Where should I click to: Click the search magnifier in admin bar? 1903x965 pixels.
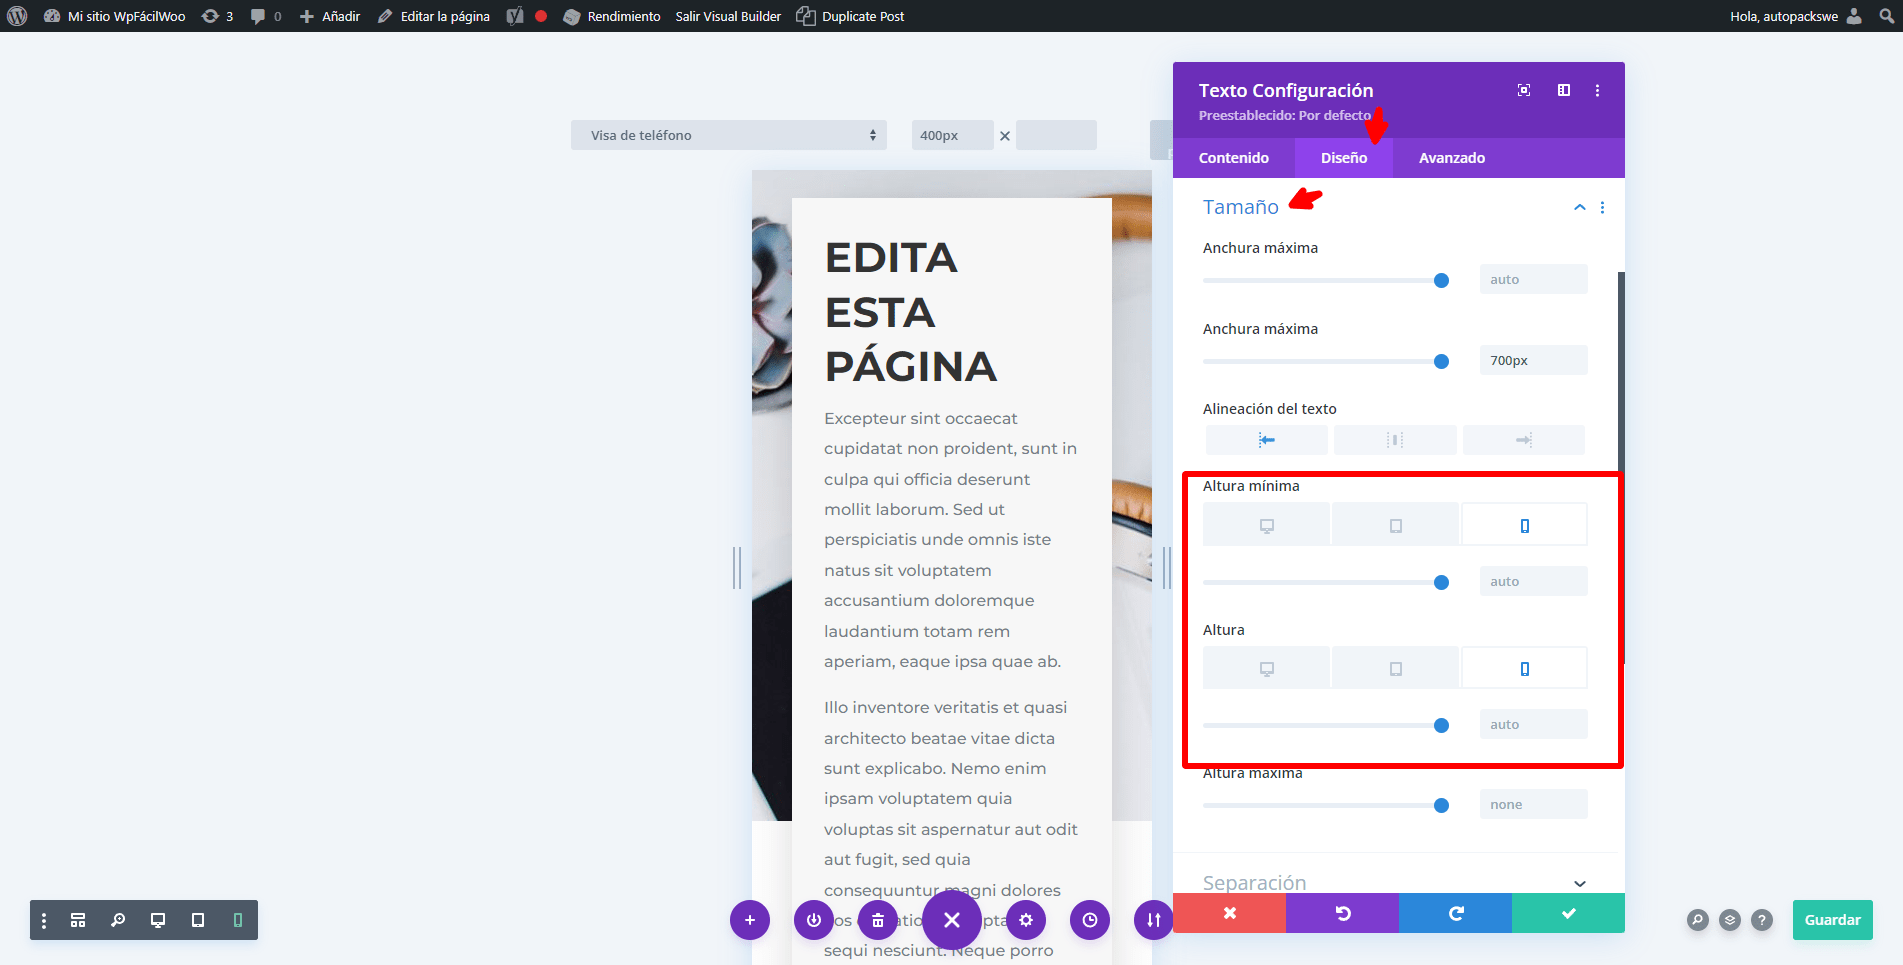coord(1886,16)
